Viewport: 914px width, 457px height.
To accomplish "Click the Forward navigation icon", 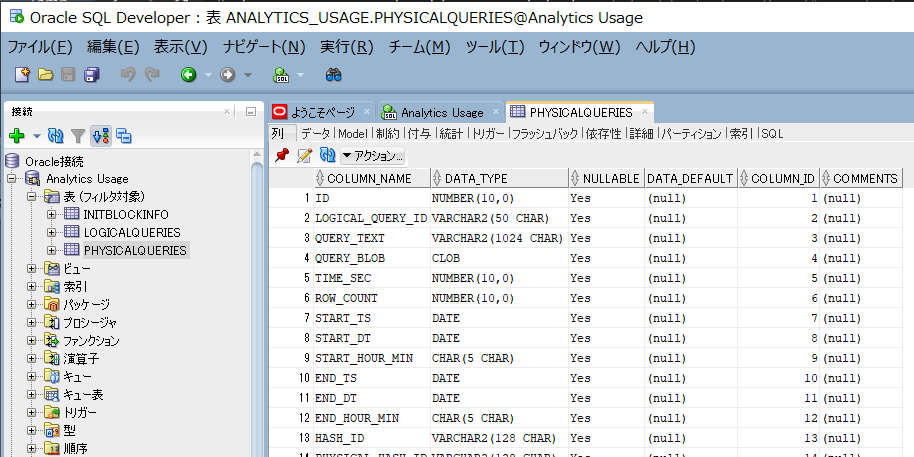I will [x=227, y=75].
